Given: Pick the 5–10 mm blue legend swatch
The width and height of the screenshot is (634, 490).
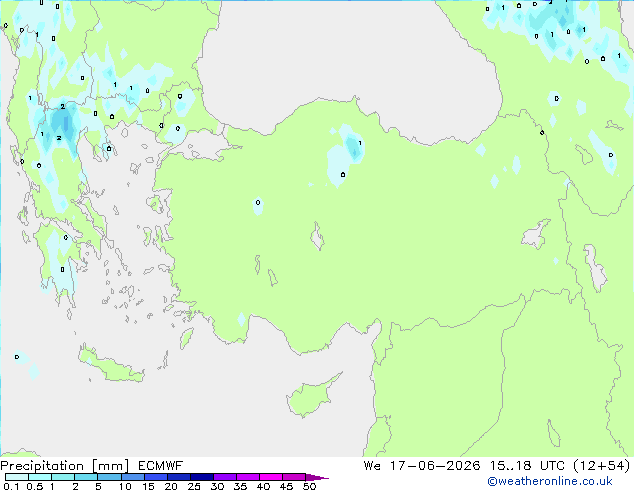Looking at the screenshot, I should click(x=109, y=477).
